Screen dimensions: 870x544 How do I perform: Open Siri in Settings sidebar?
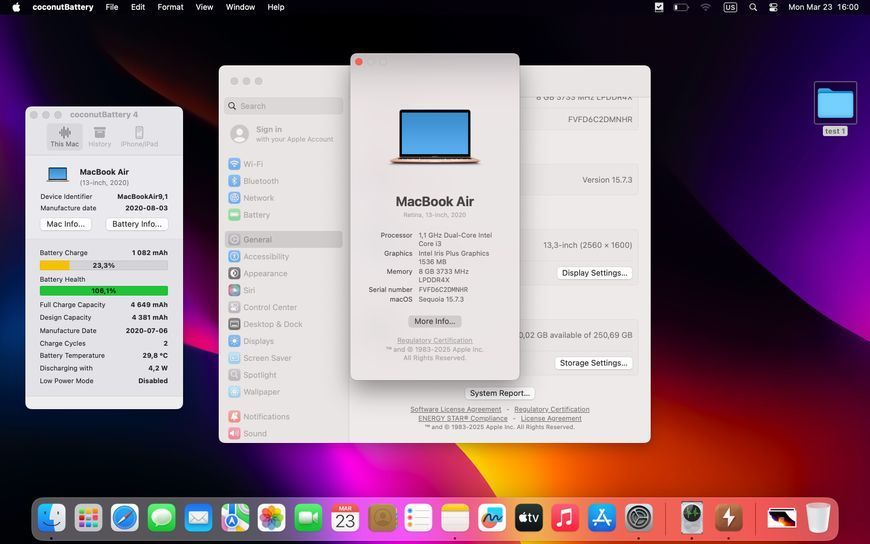284,290
